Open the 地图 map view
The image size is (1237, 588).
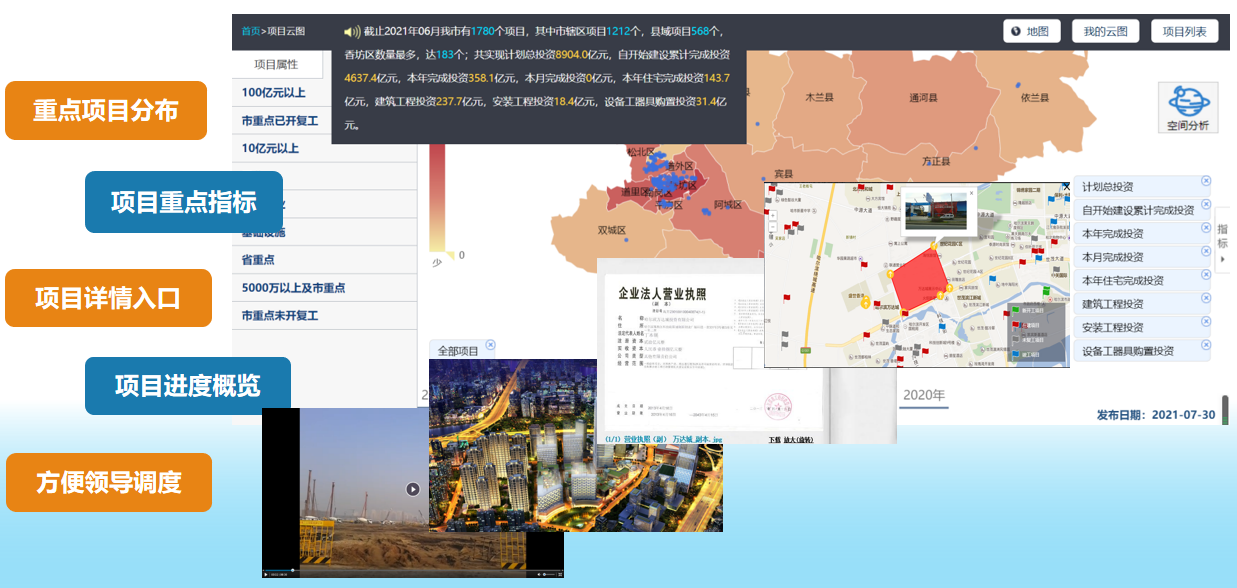pos(1032,31)
